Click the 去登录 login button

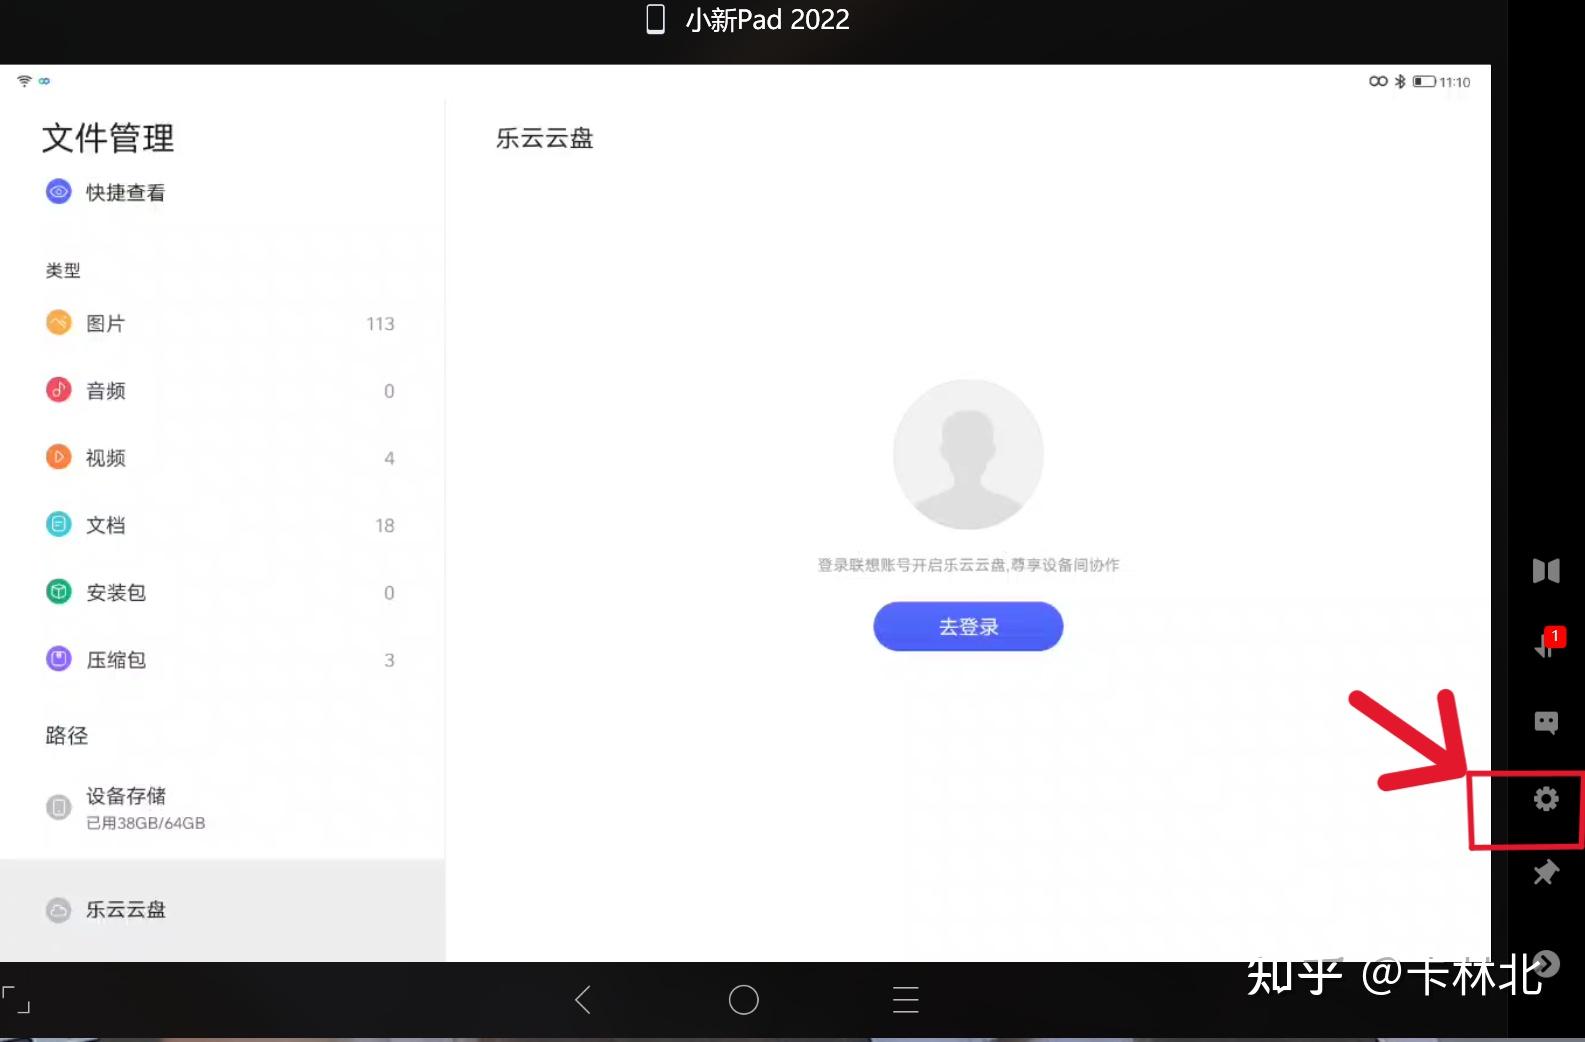(968, 626)
